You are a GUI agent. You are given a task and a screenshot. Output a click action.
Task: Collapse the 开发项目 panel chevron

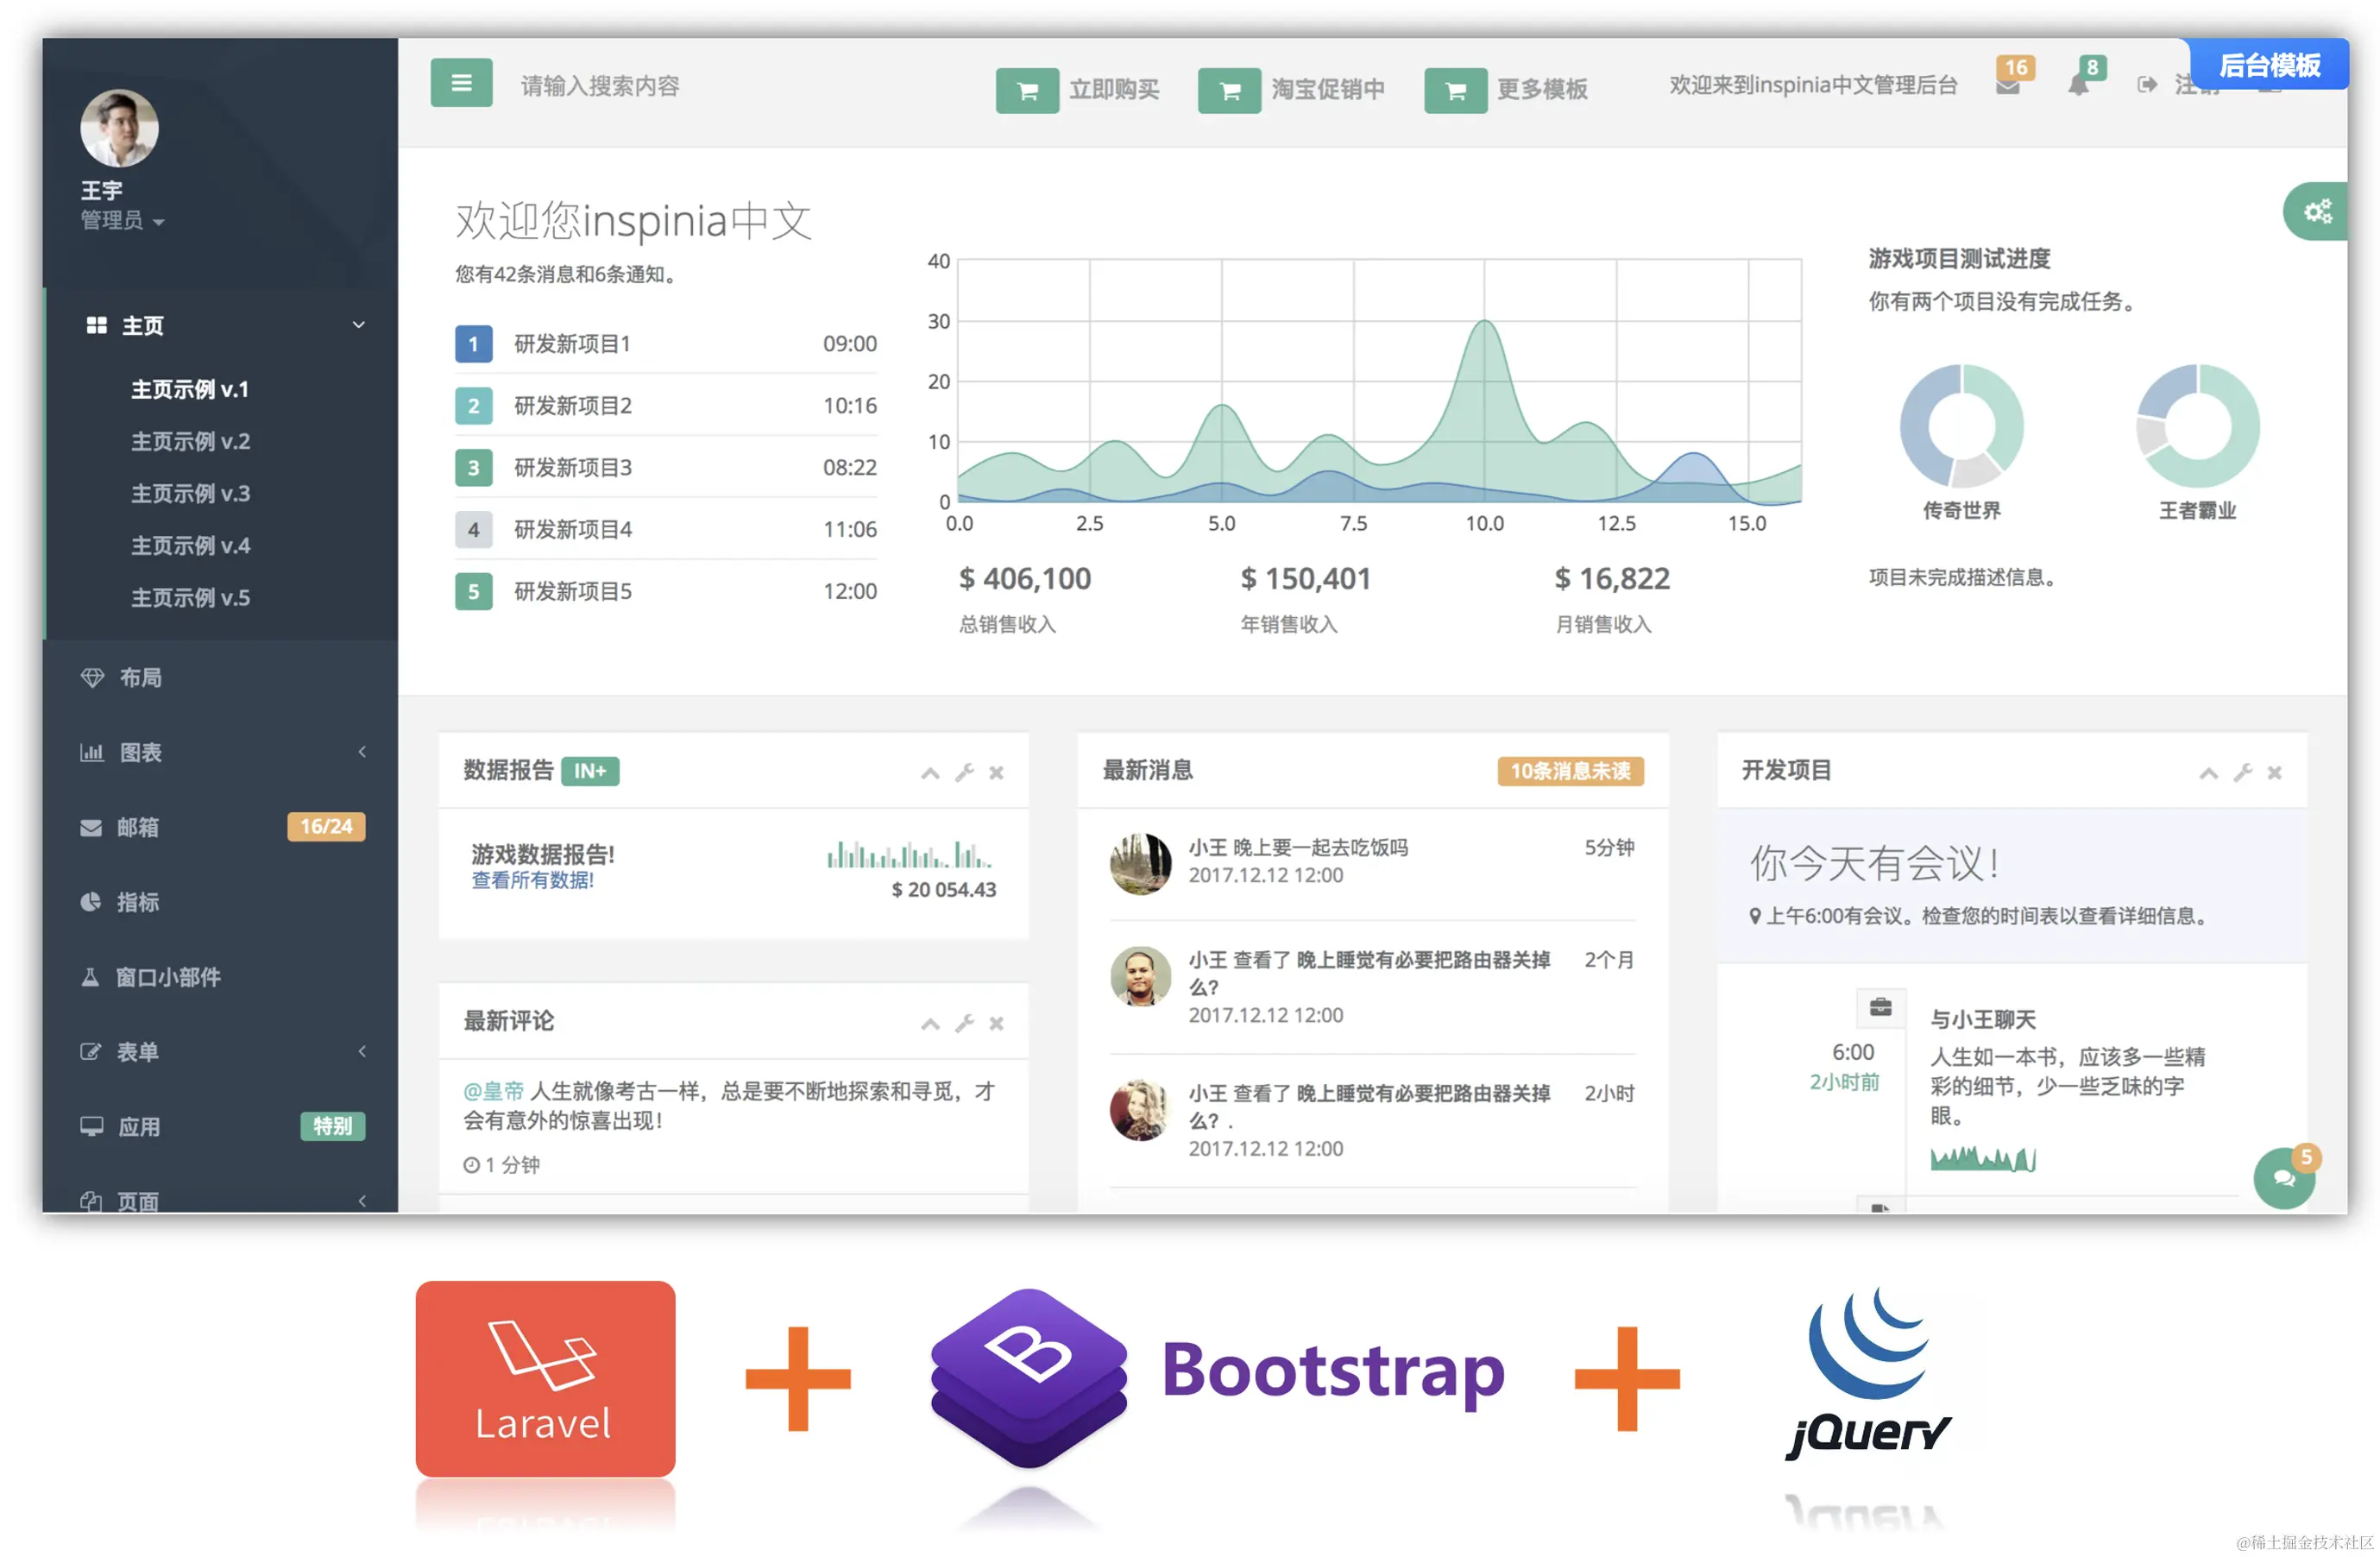[2208, 773]
